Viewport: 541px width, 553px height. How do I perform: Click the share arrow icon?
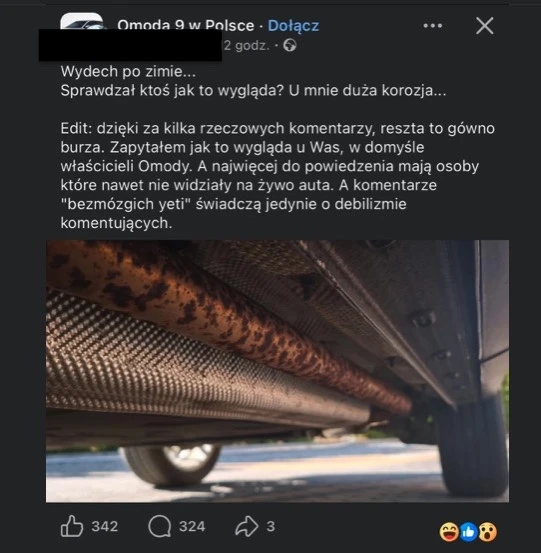pyautogui.click(x=247, y=526)
